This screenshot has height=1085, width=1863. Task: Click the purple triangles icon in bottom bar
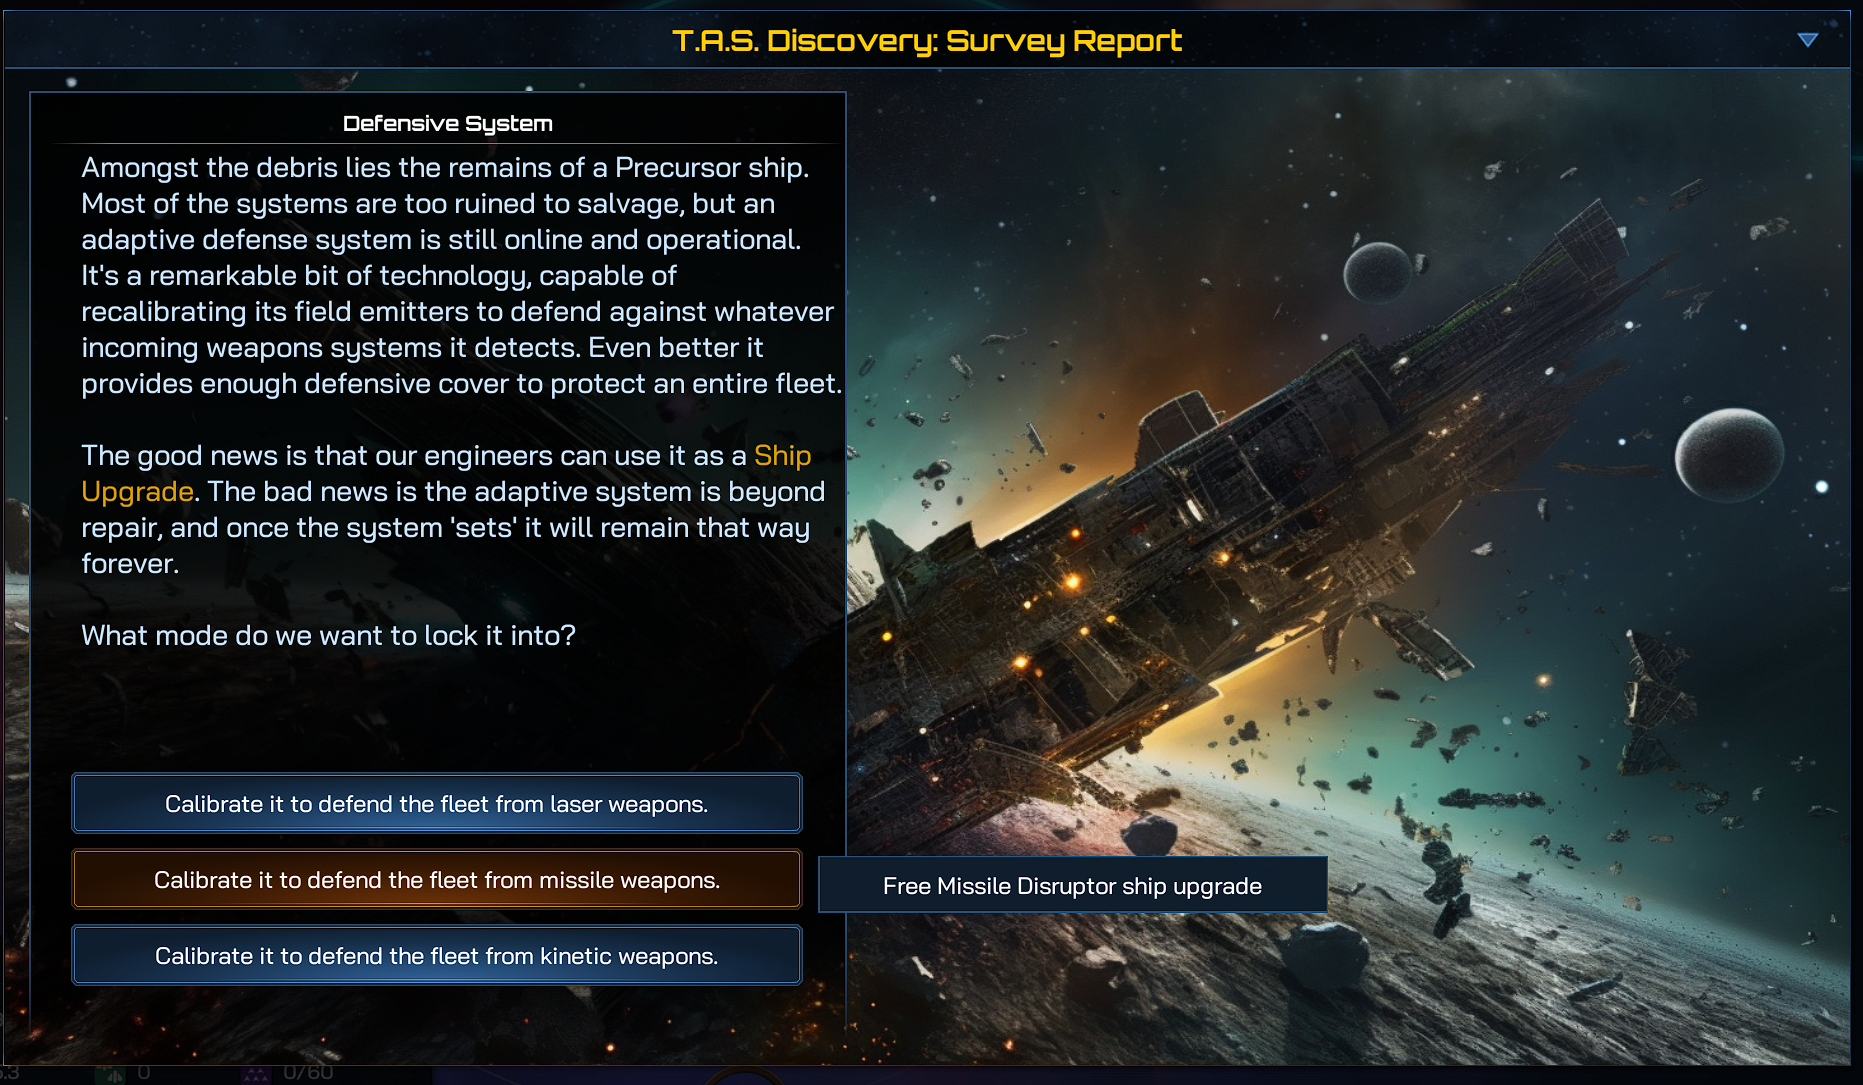(x=256, y=1075)
